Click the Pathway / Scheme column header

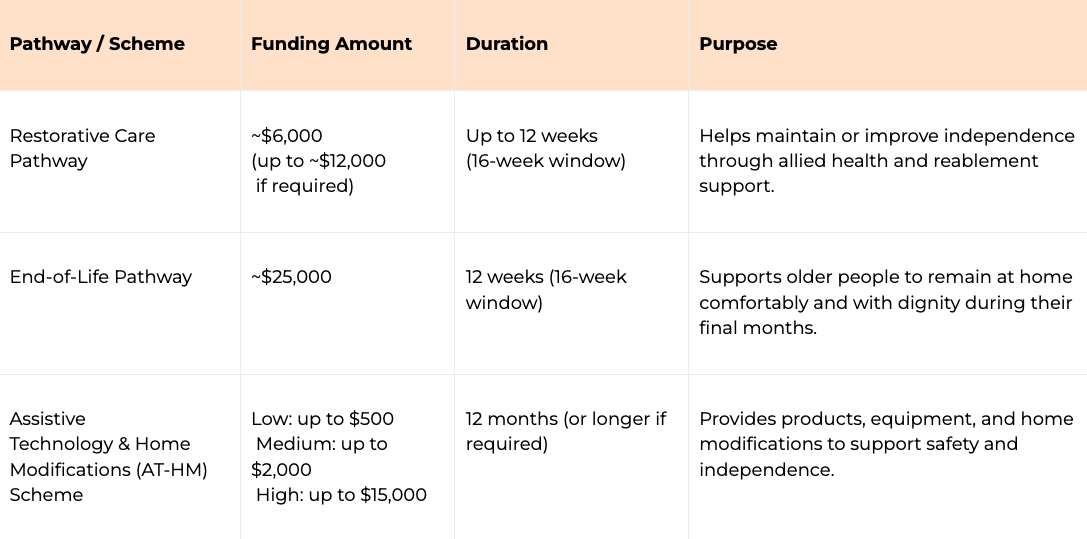point(97,44)
